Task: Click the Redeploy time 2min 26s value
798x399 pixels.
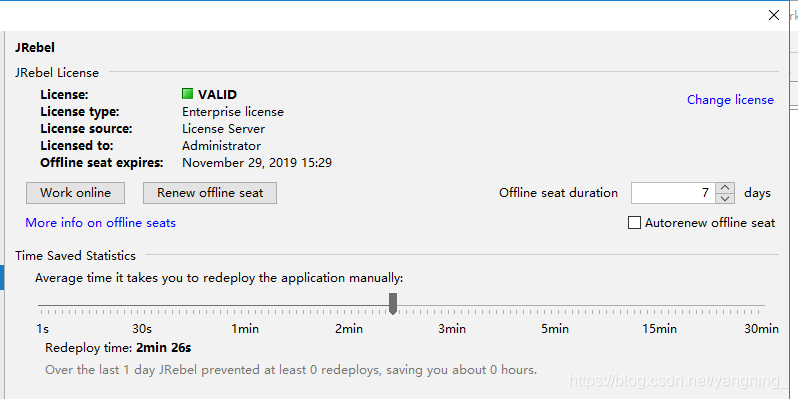Action: tap(163, 348)
